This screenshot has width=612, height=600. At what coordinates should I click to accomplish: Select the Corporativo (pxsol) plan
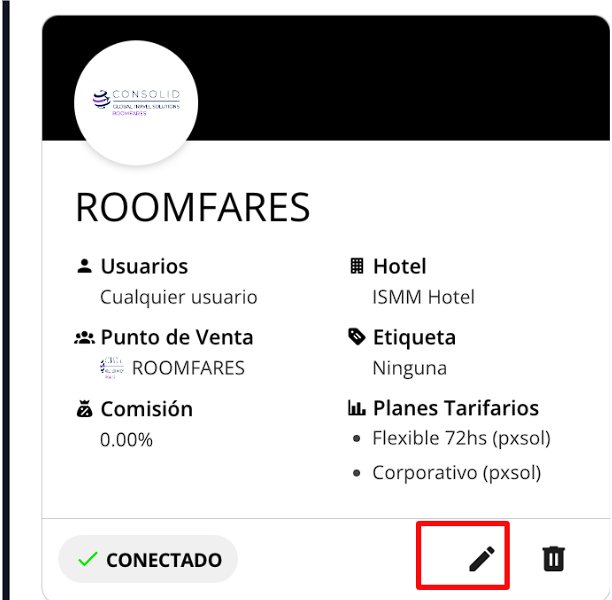[x=456, y=472]
